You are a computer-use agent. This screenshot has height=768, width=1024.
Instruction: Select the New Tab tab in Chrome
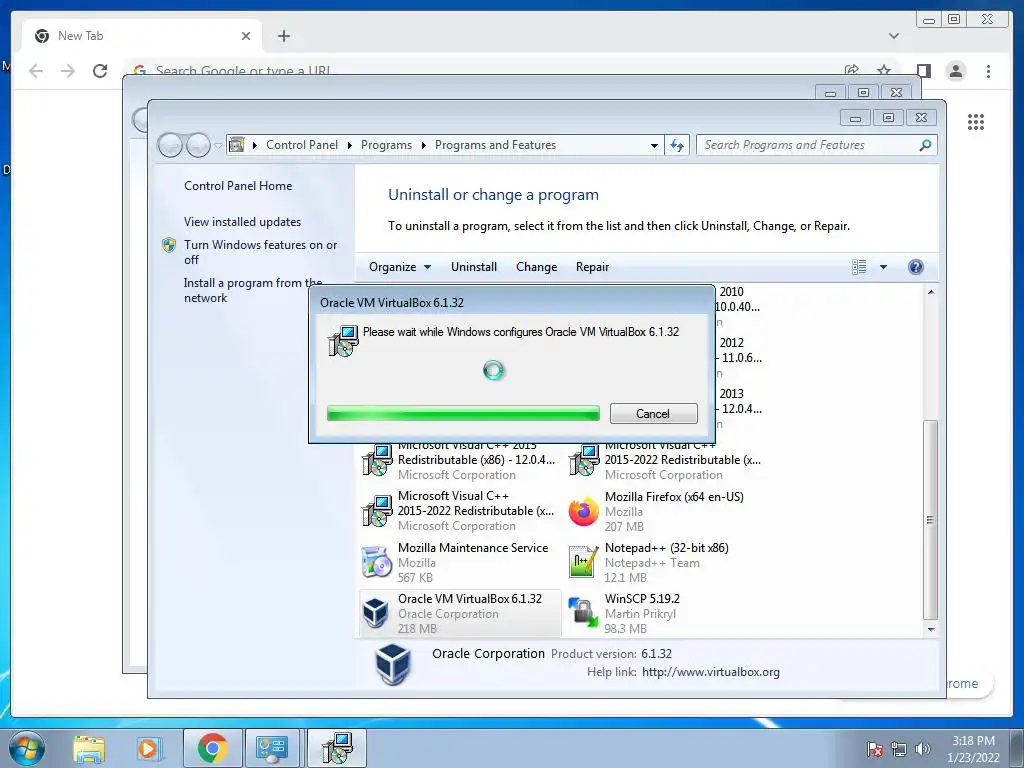tap(141, 36)
